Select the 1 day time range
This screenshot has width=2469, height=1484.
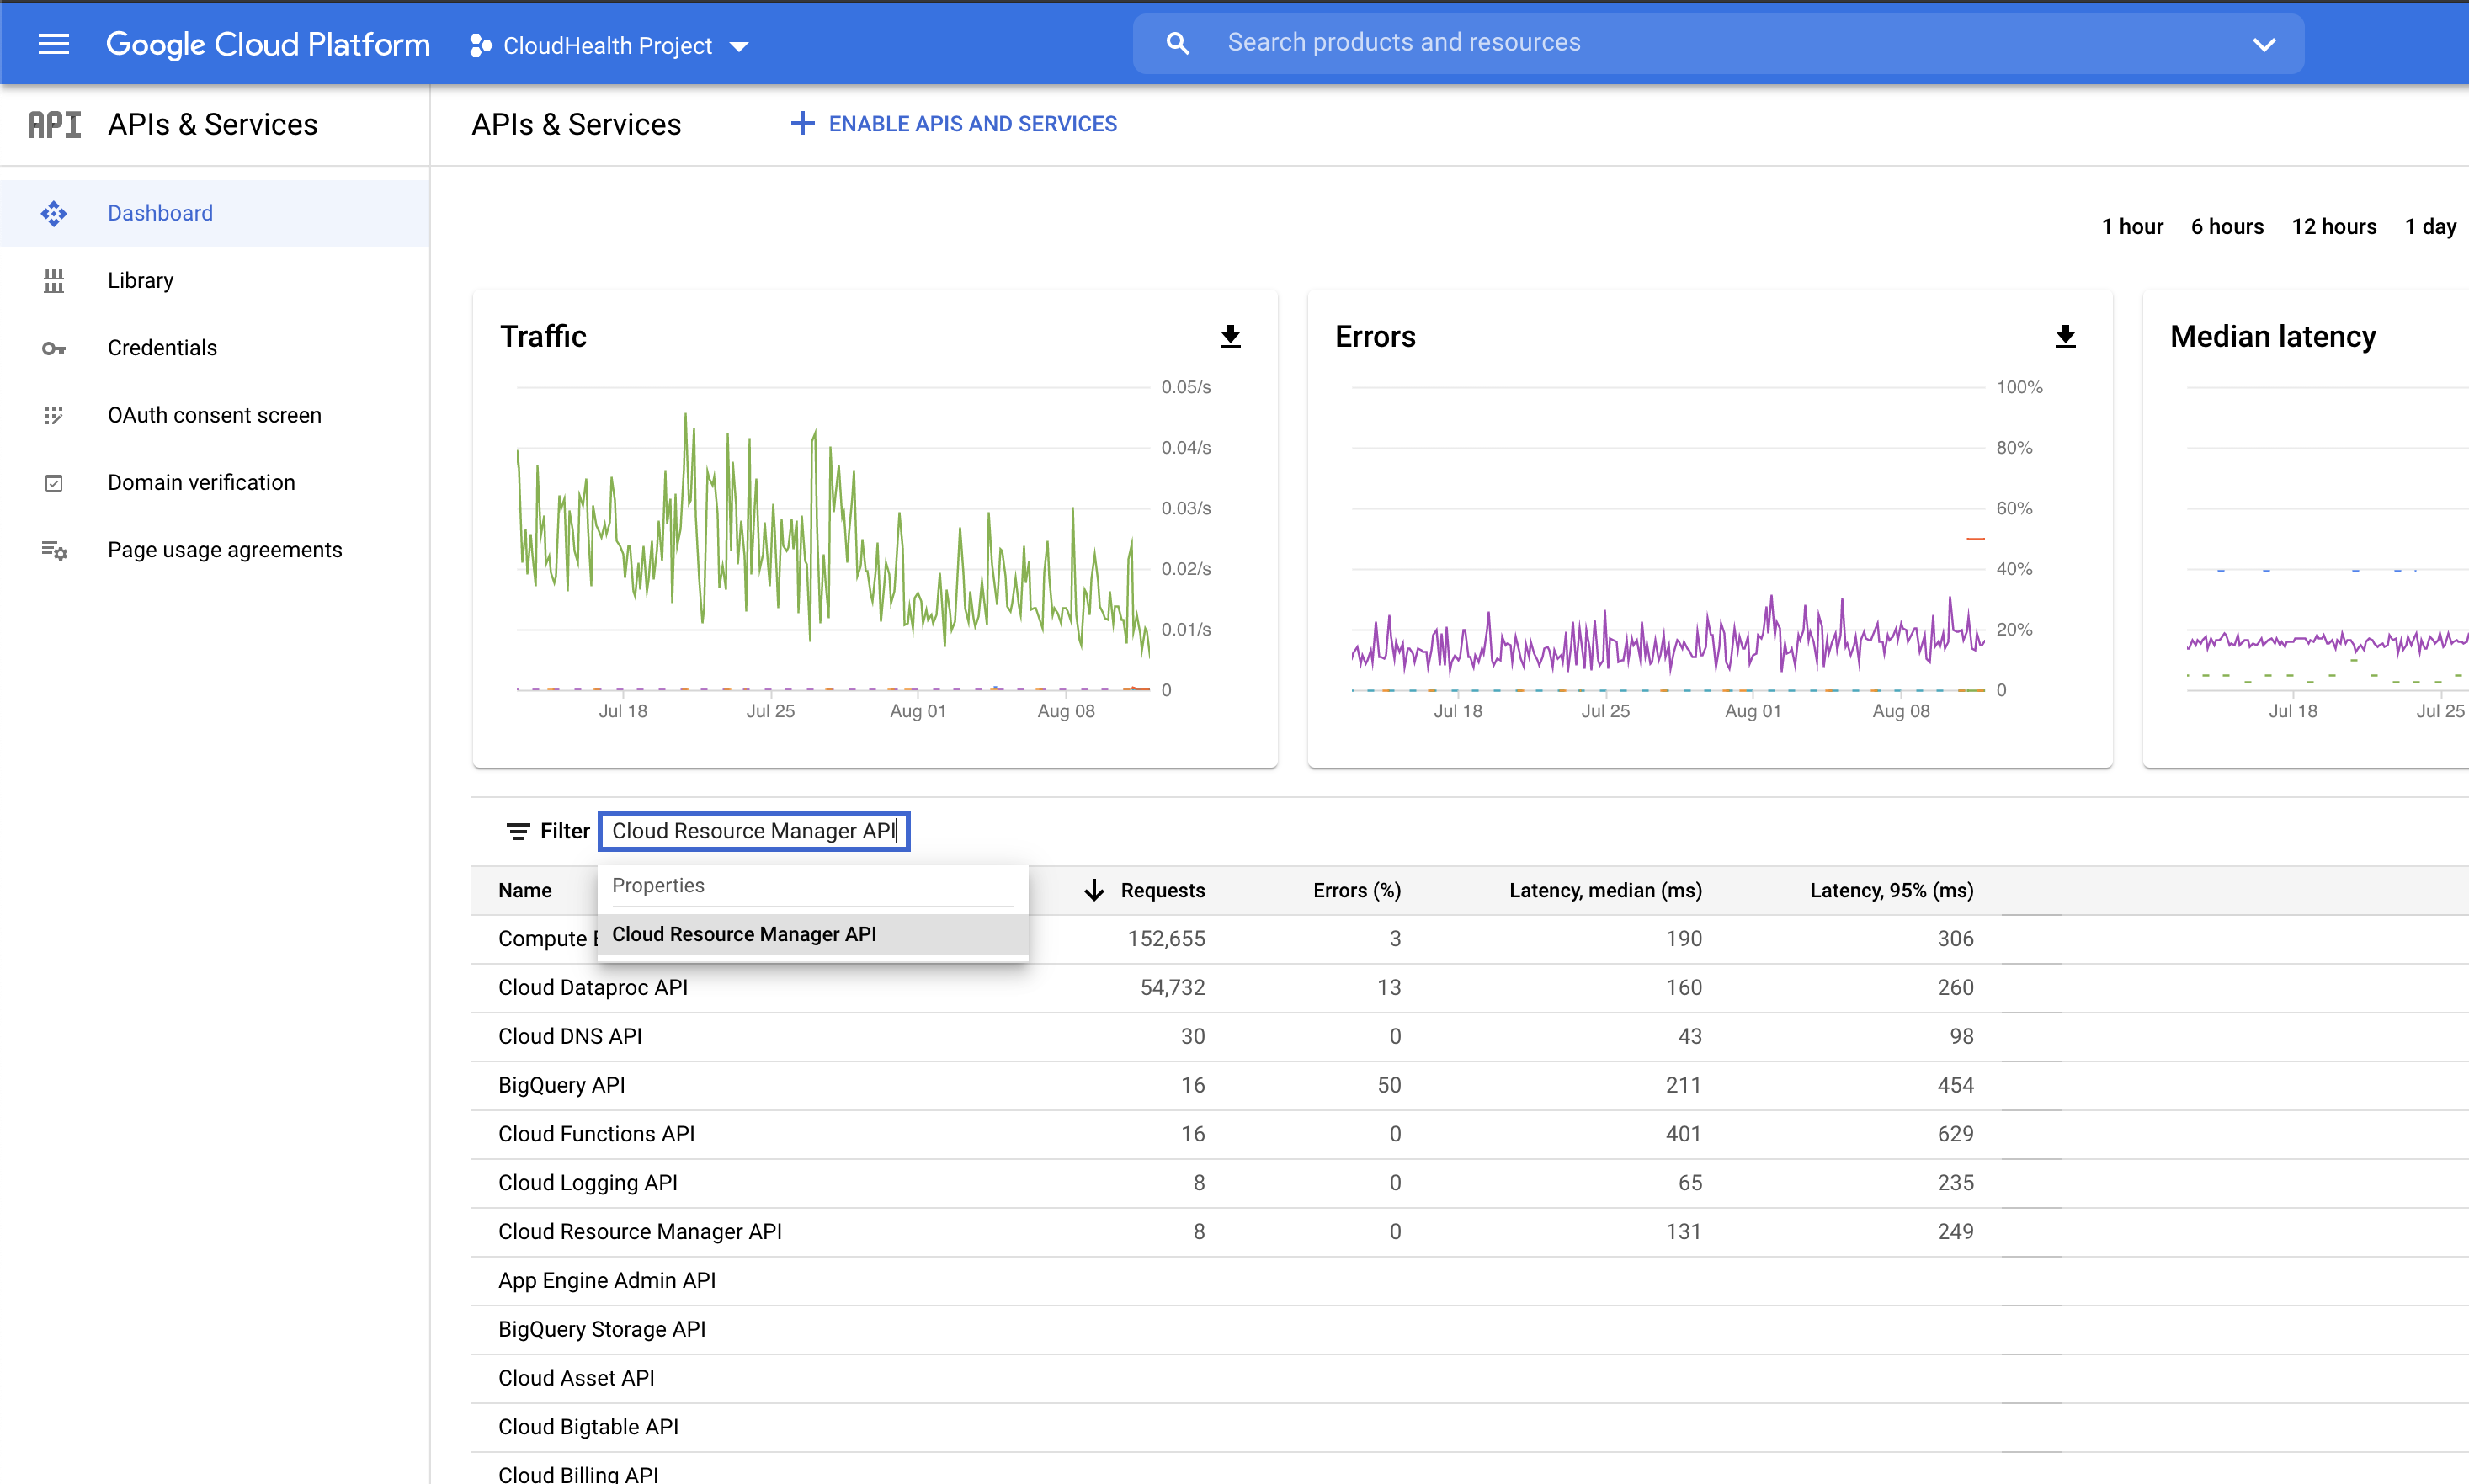click(2430, 226)
